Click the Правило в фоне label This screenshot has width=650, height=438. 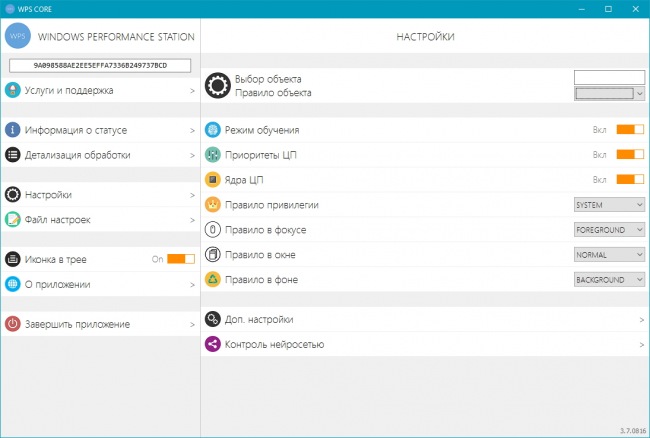(x=261, y=280)
